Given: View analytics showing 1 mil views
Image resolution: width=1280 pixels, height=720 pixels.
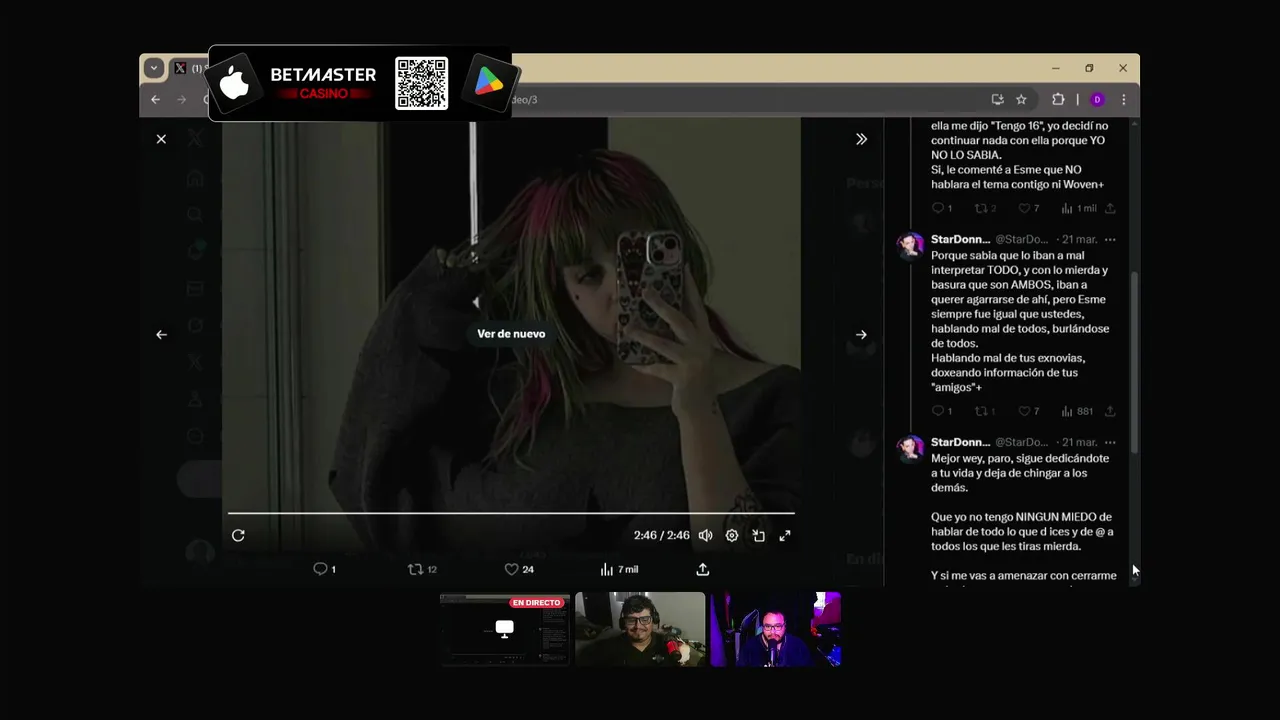Looking at the screenshot, I should 1078,208.
